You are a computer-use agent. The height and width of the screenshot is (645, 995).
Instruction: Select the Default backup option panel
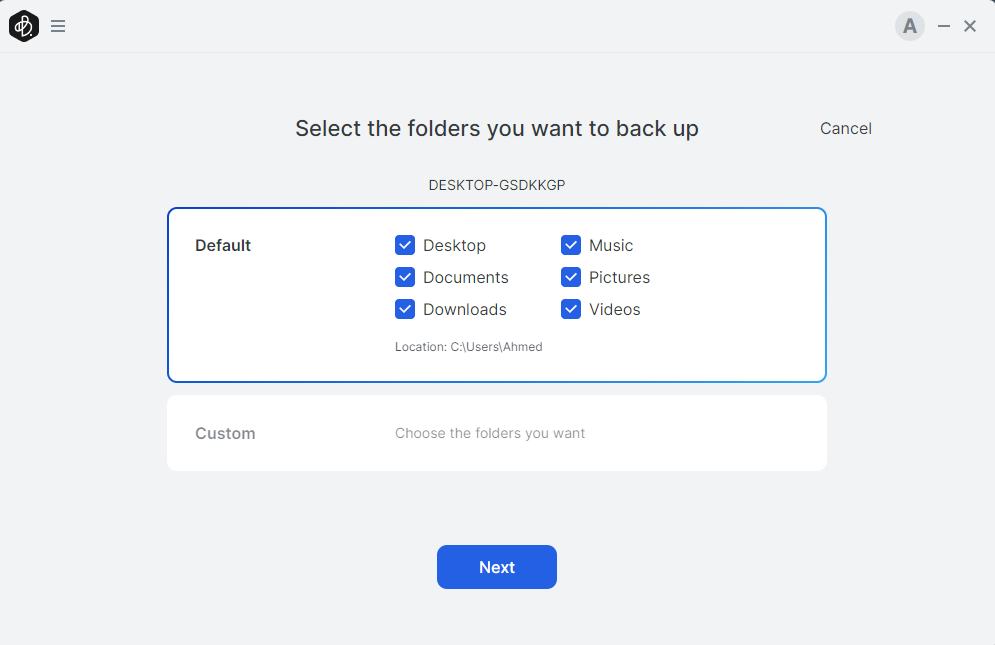[223, 245]
